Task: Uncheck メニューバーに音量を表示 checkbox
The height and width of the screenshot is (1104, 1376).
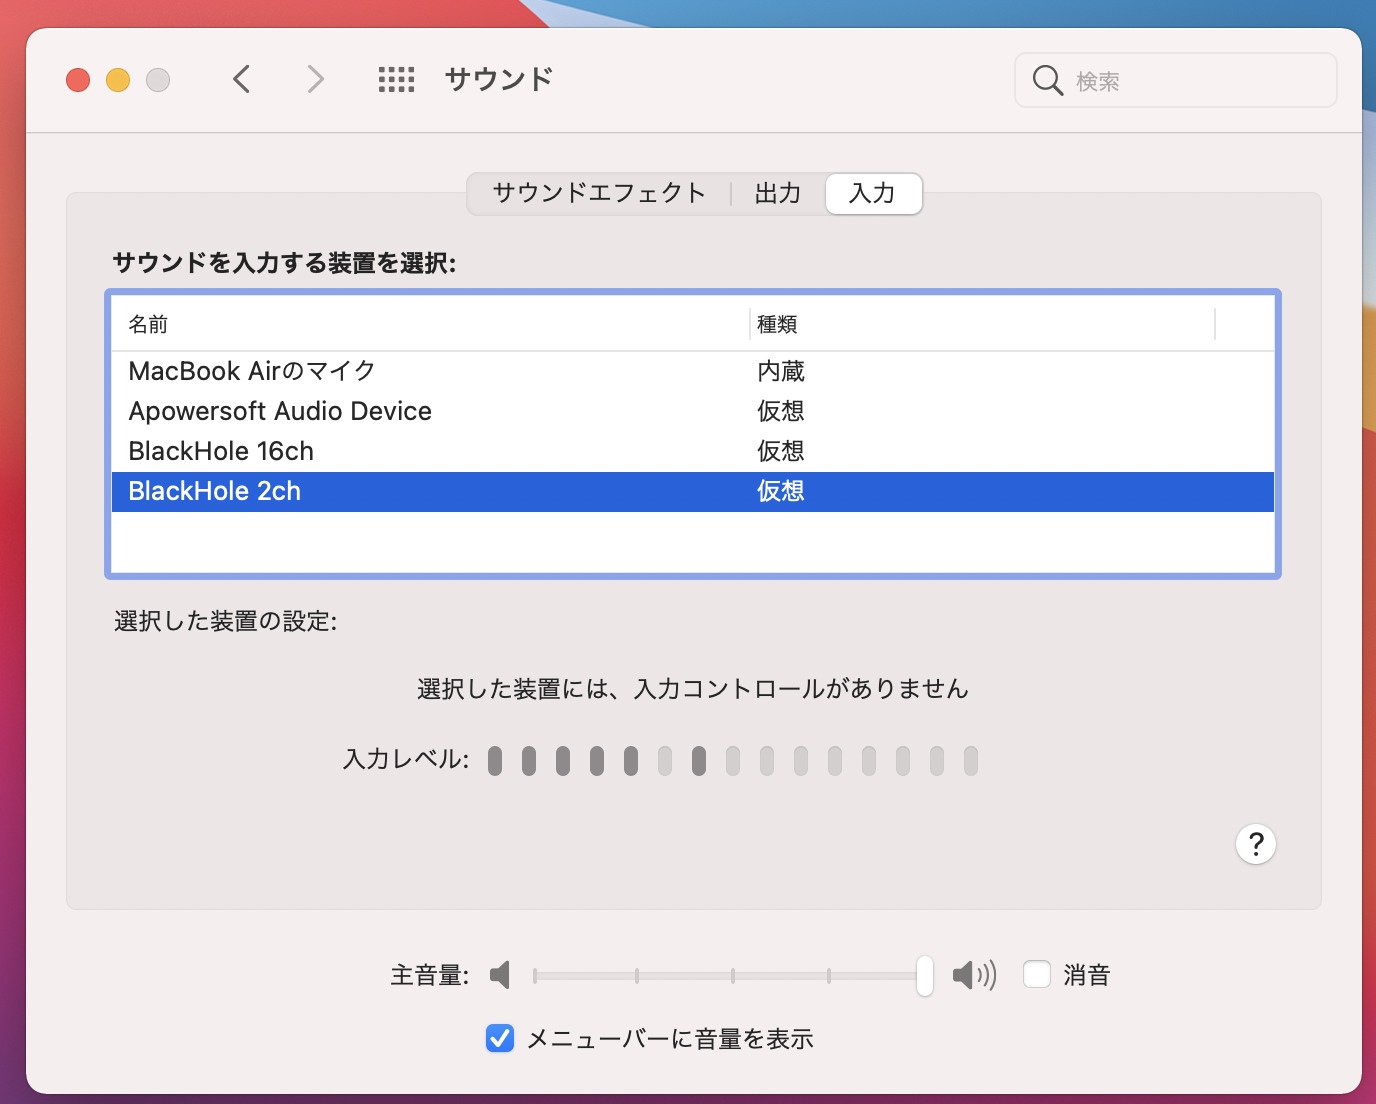Action: (x=500, y=1038)
